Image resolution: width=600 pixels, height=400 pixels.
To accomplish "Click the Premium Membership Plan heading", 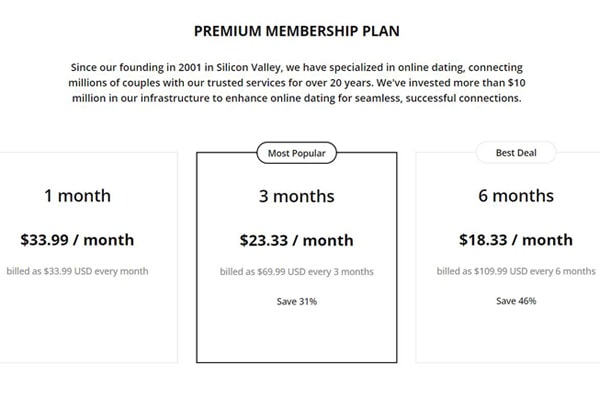I will coord(297,31).
